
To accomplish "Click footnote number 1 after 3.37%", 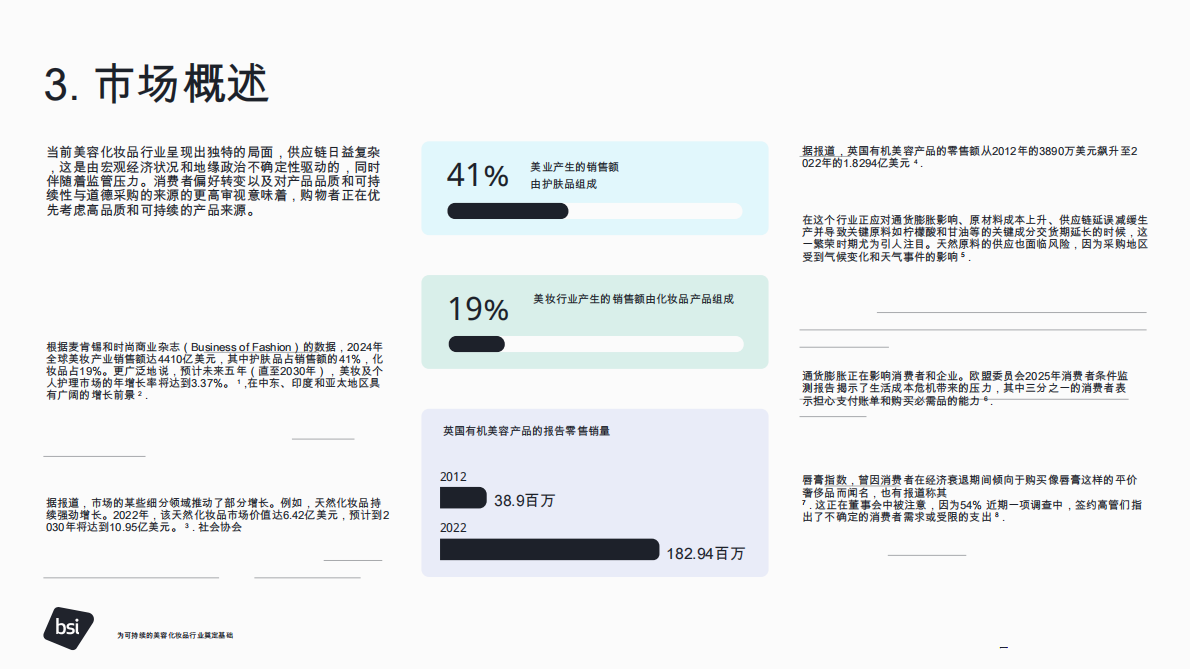I will 239,382.
